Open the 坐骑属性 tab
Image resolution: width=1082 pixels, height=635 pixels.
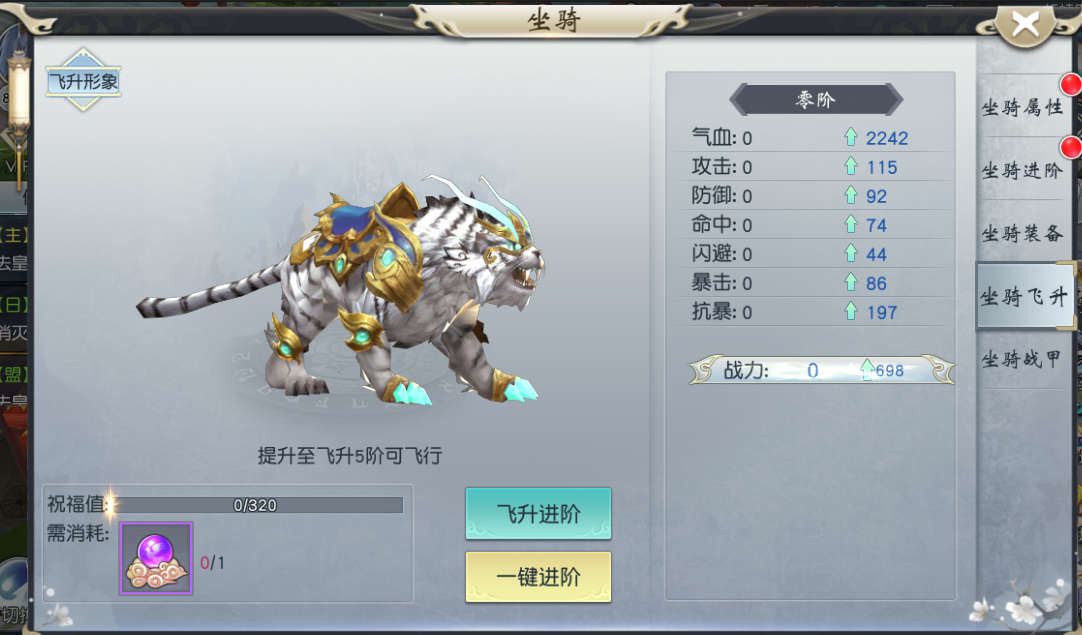coord(1022,107)
